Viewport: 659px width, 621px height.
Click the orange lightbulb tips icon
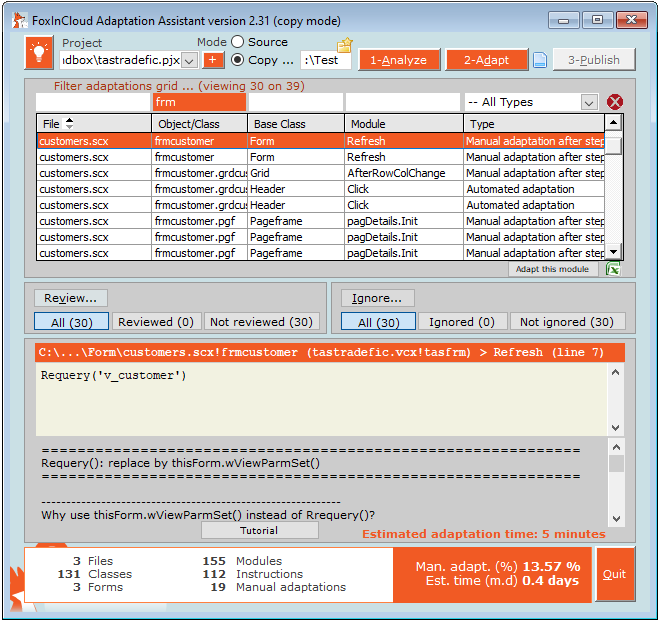pos(39,53)
